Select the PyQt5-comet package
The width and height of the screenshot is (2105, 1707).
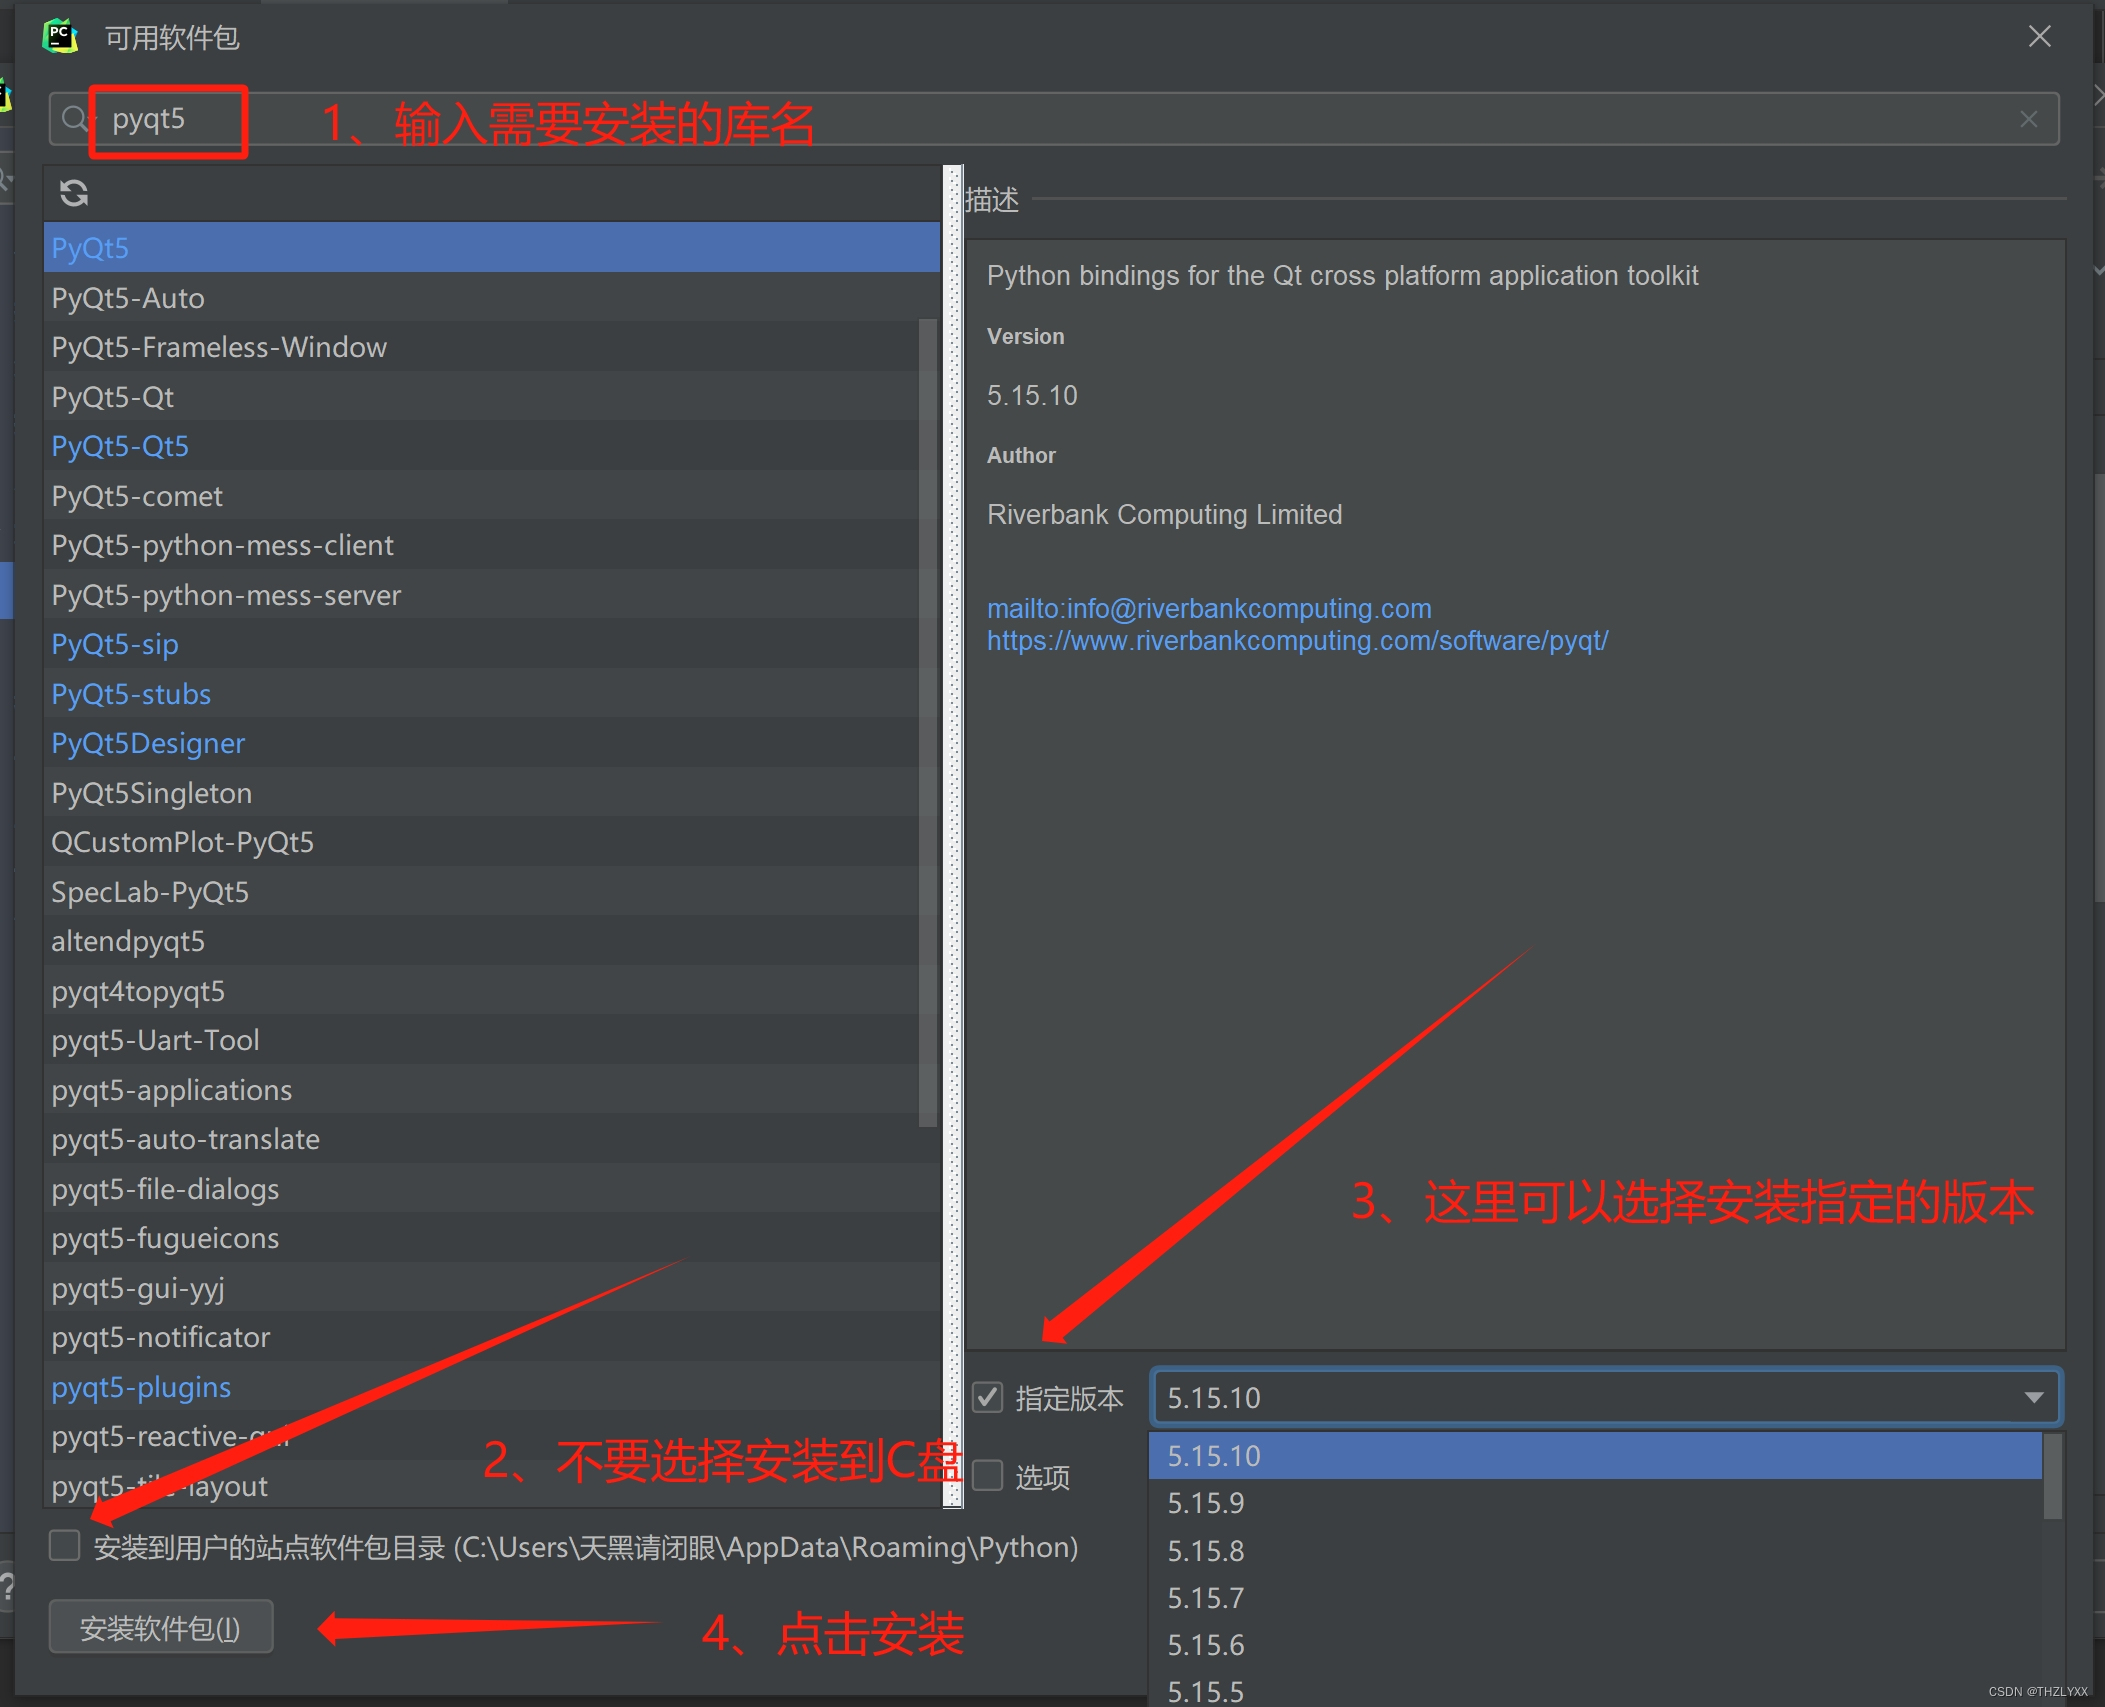point(482,495)
